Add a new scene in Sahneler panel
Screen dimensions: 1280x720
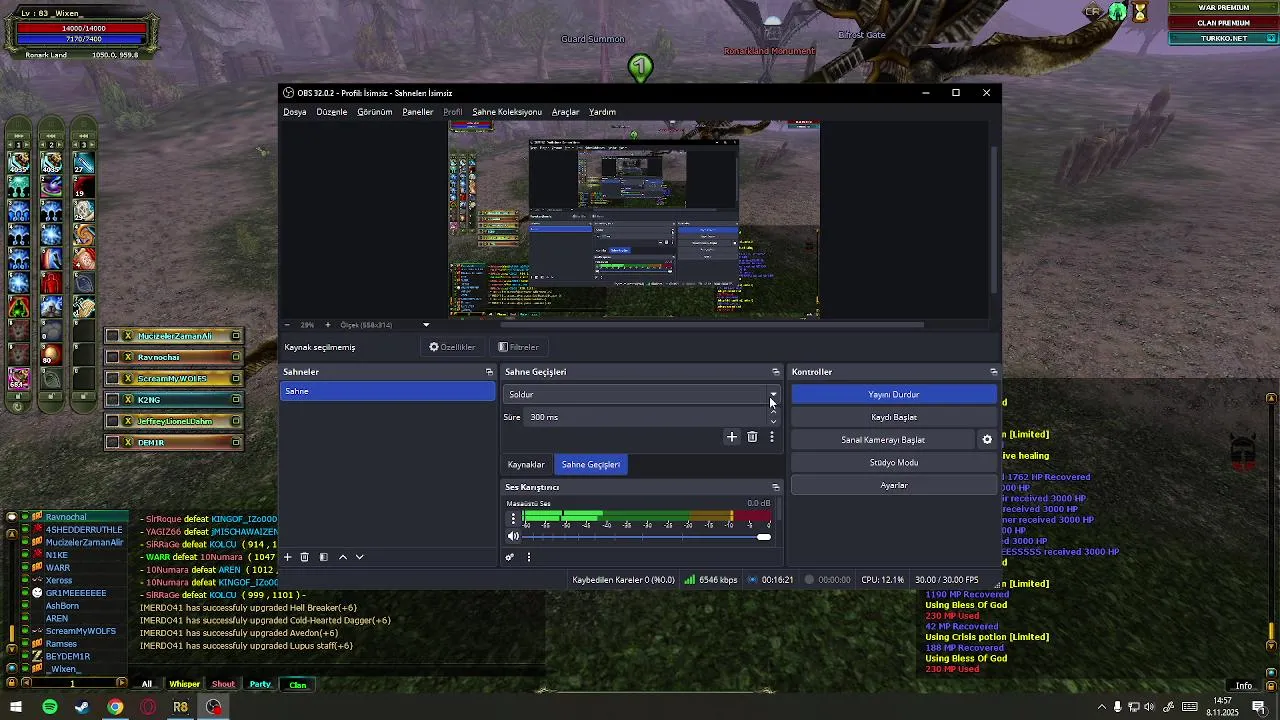pos(288,557)
